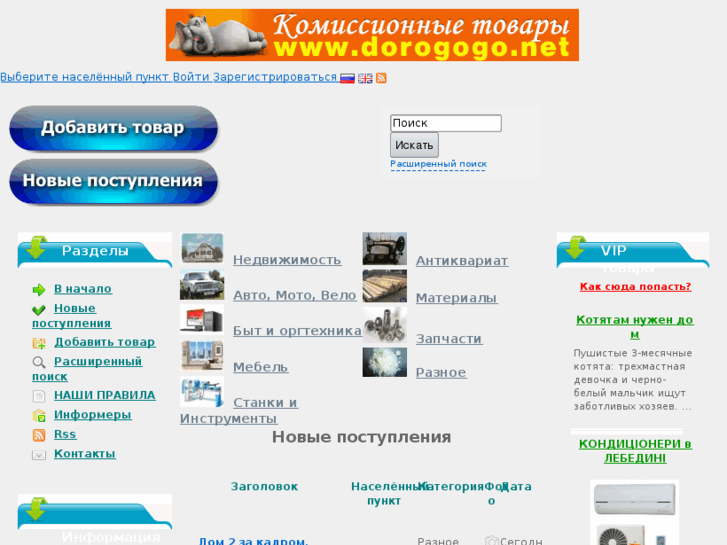Screen dimensions: 727x545
Task: Open the thumbnail for Разное category
Action: coord(385,362)
